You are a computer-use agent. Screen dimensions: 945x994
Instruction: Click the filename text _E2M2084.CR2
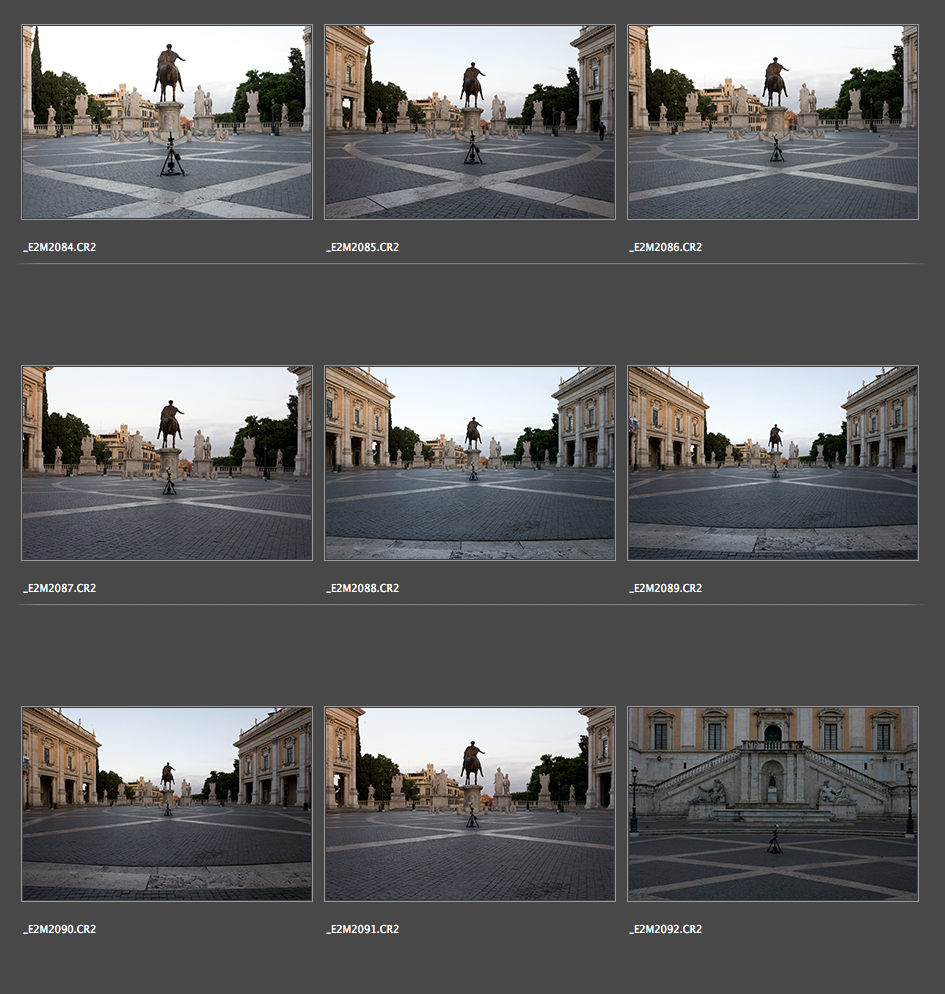coord(60,247)
